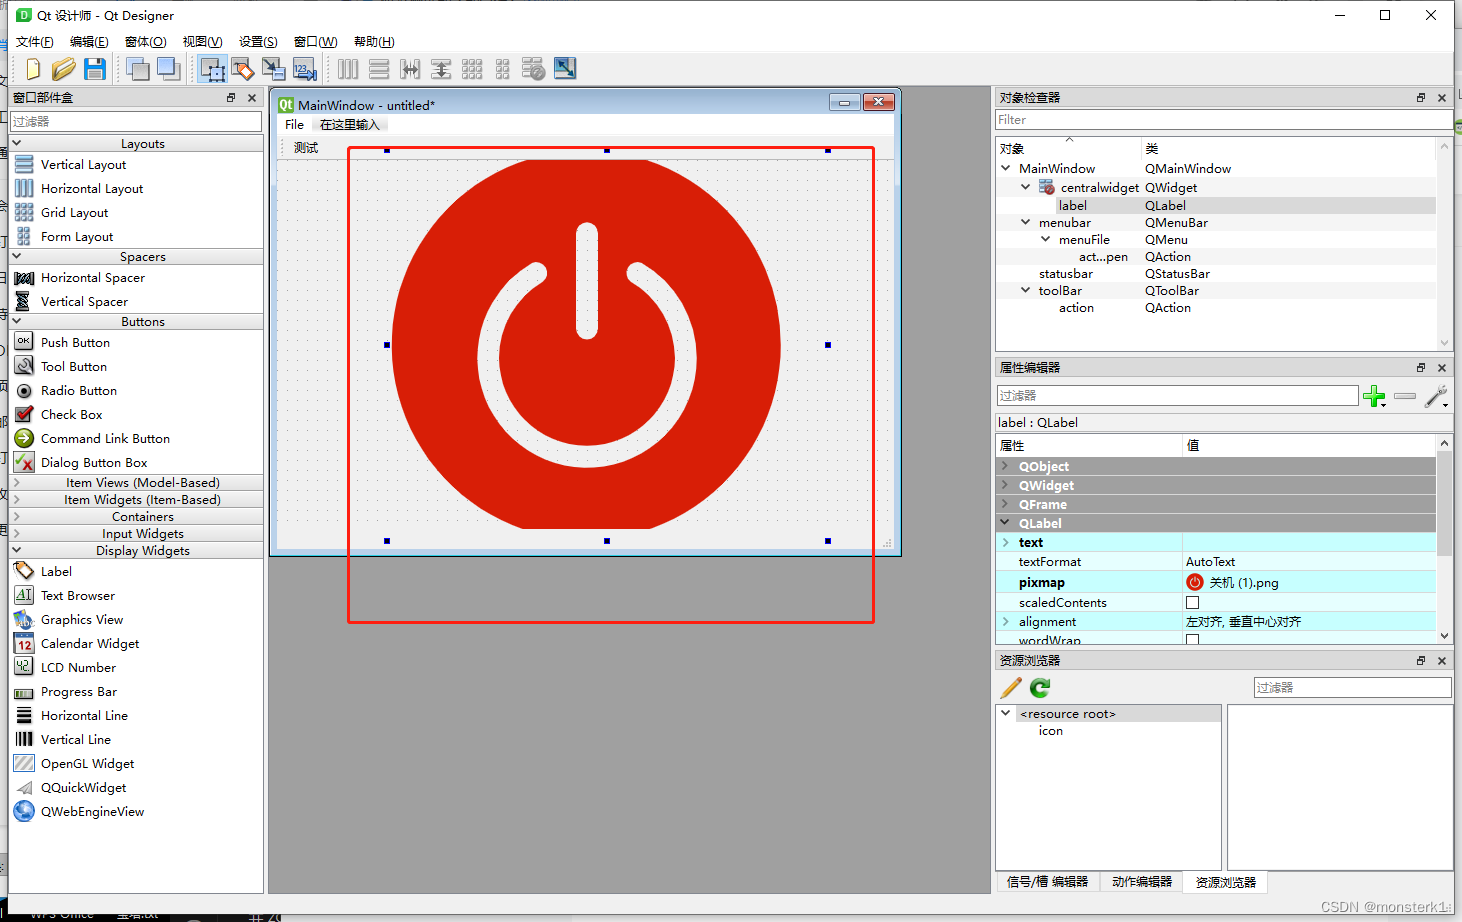Switch to Edit Signals/Slots mode
The image size is (1462, 922).
click(243, 69)
